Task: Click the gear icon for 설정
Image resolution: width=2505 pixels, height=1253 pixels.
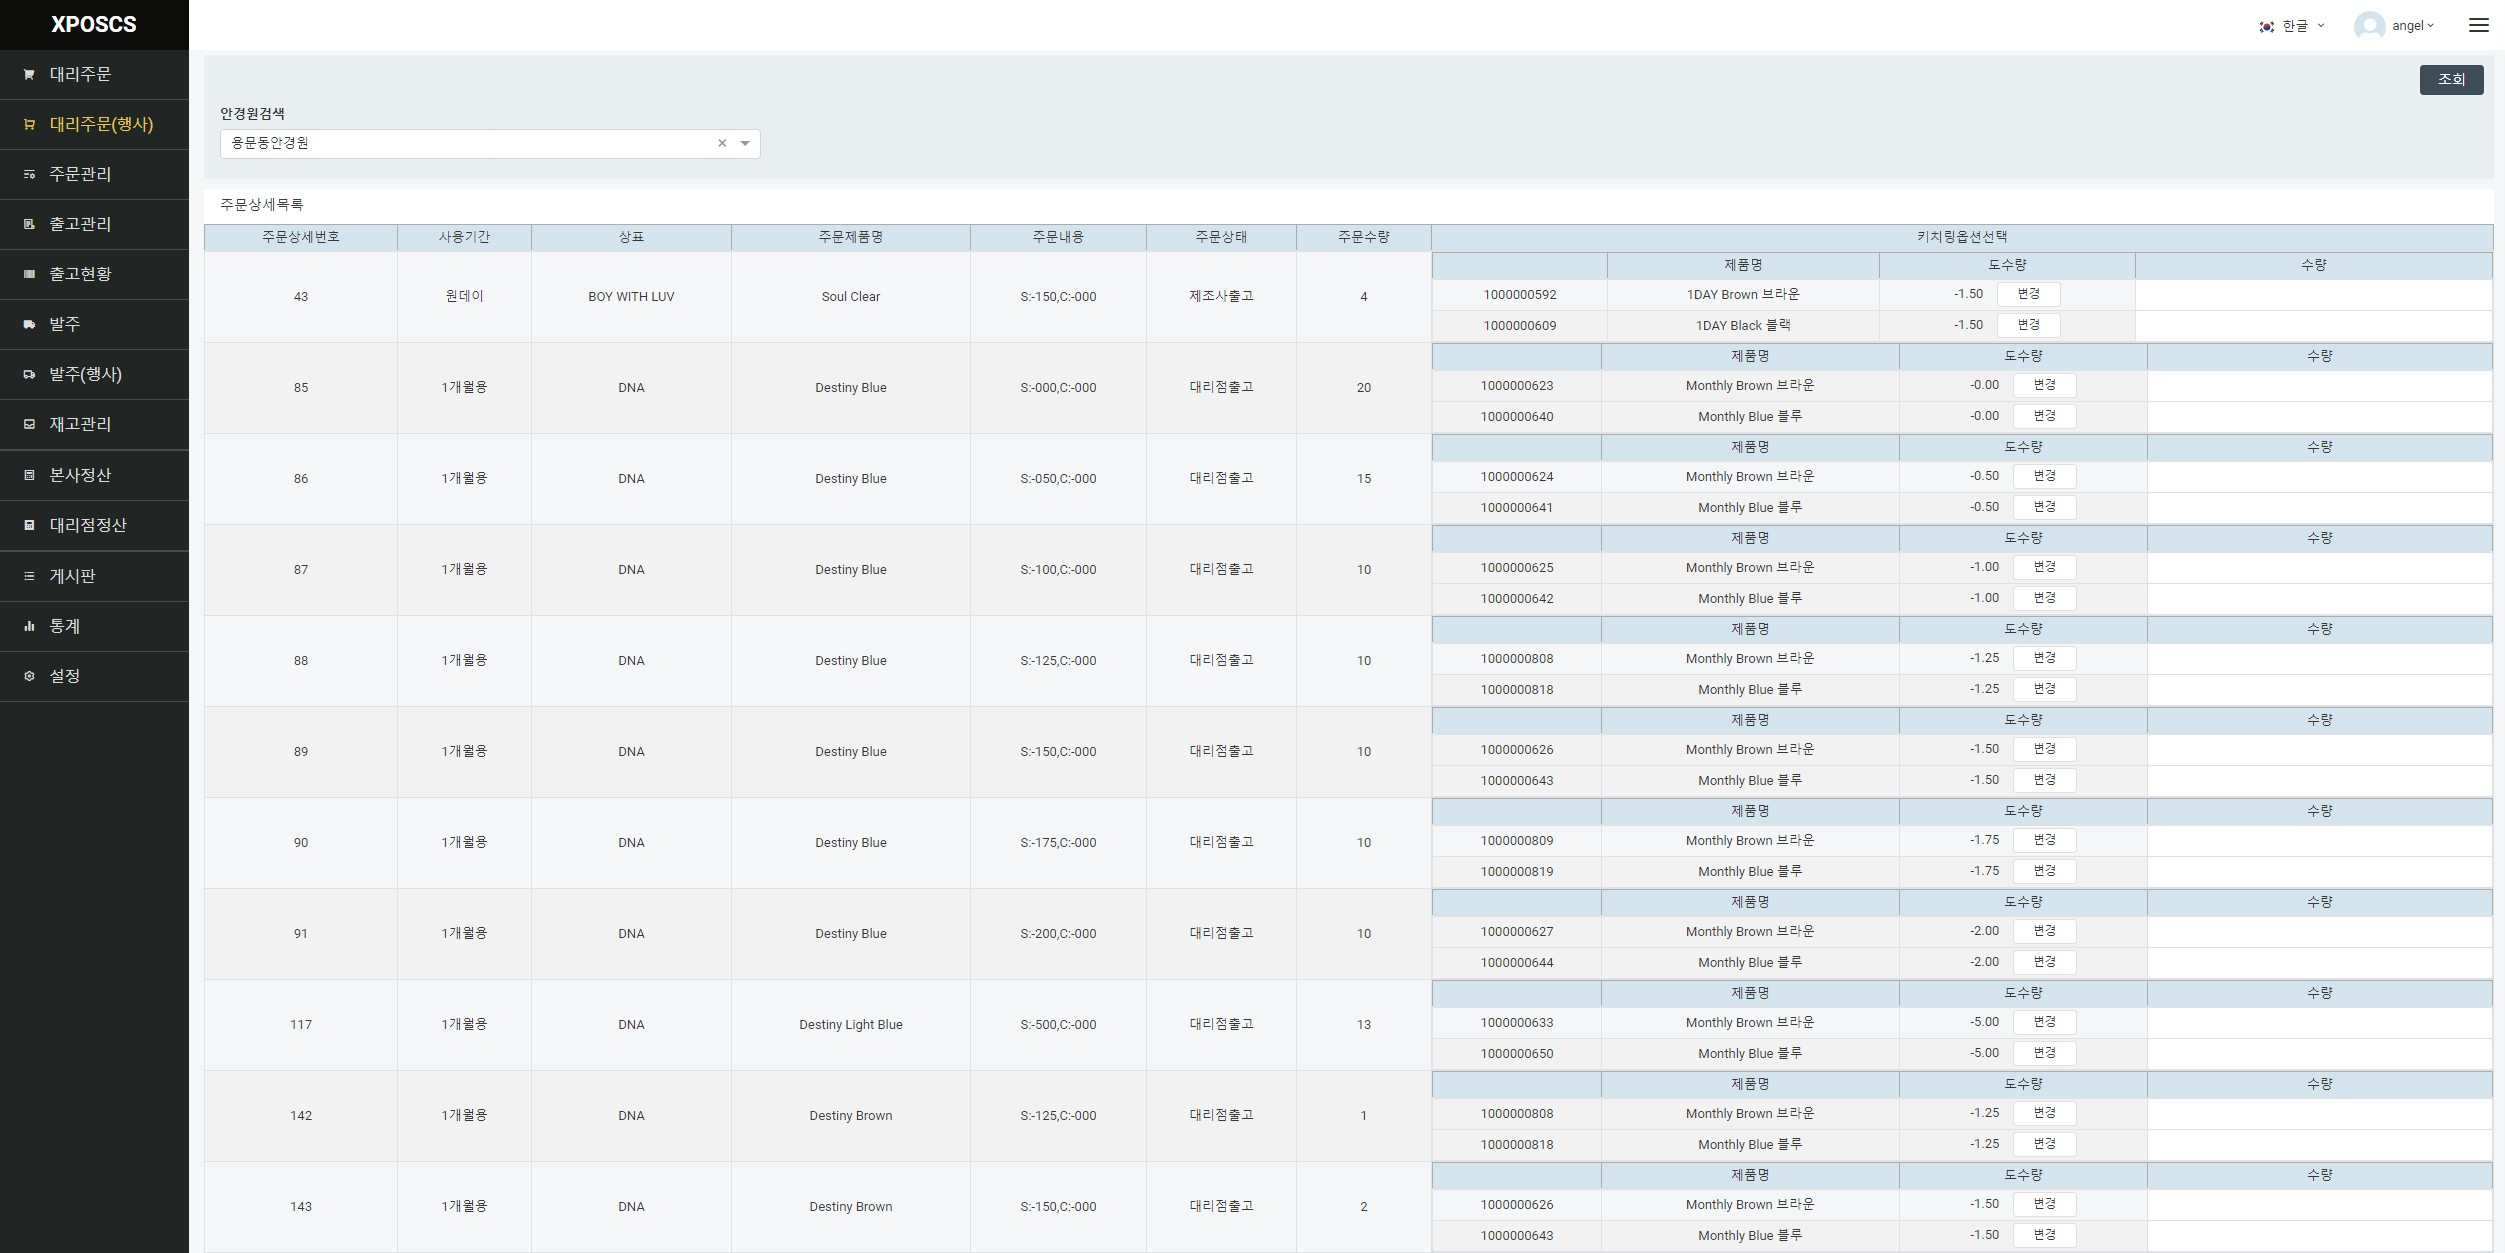Action: coord(29,677)
